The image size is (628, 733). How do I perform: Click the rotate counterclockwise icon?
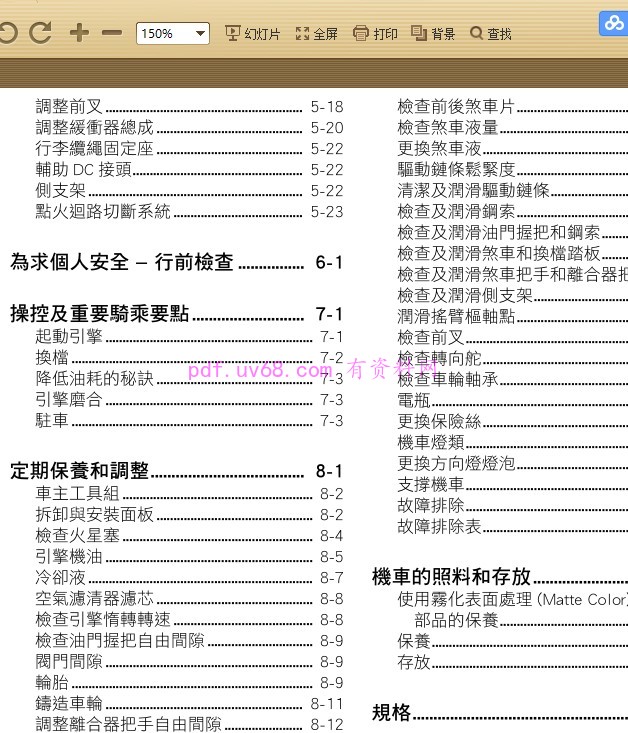point(8,33)
